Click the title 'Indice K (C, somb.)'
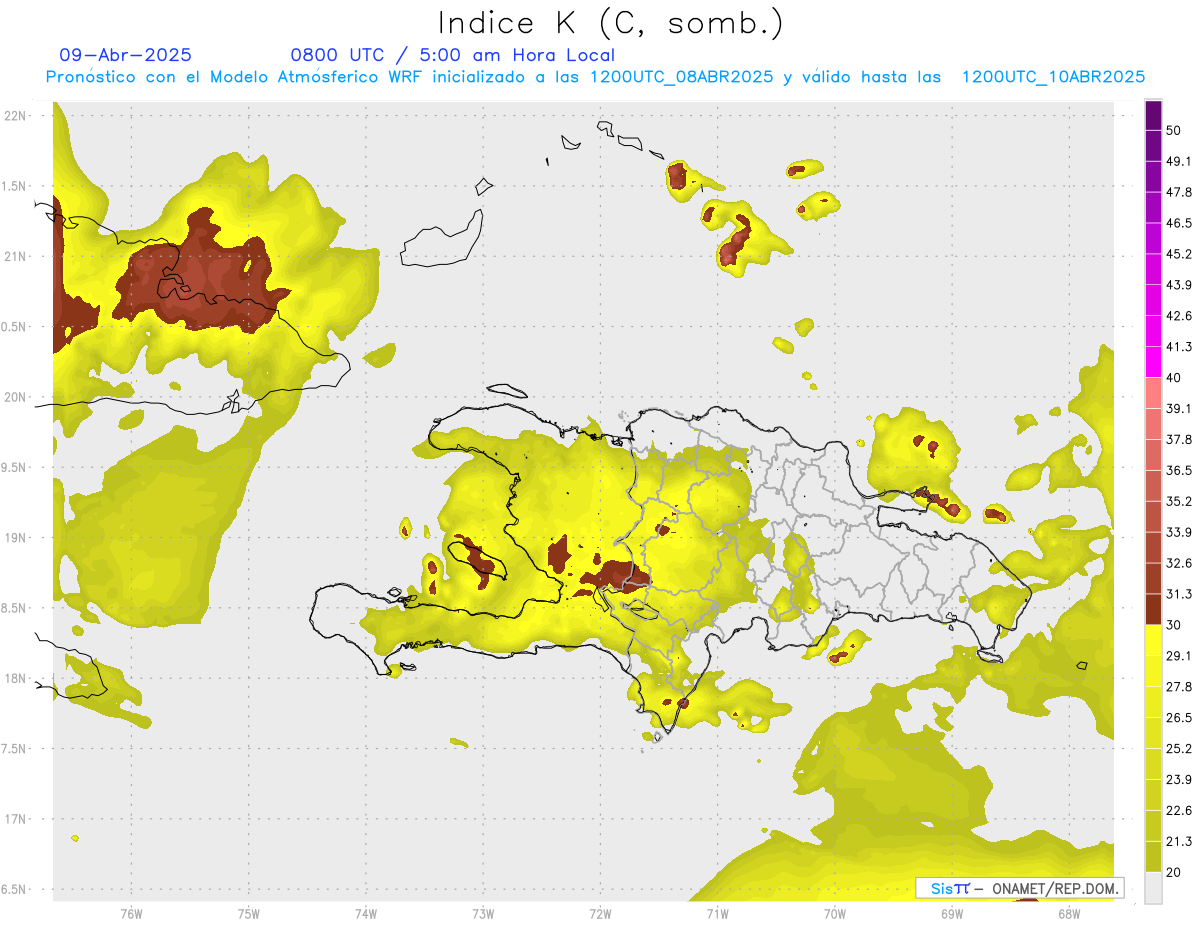 point(611,23)
